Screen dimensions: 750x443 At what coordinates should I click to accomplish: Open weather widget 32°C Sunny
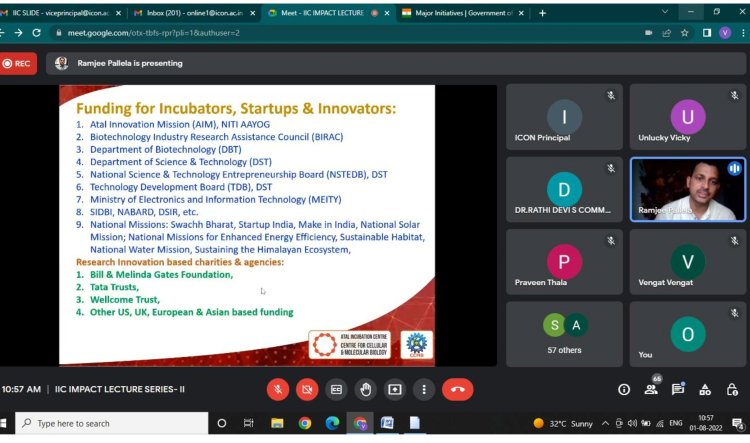point(563,423)
